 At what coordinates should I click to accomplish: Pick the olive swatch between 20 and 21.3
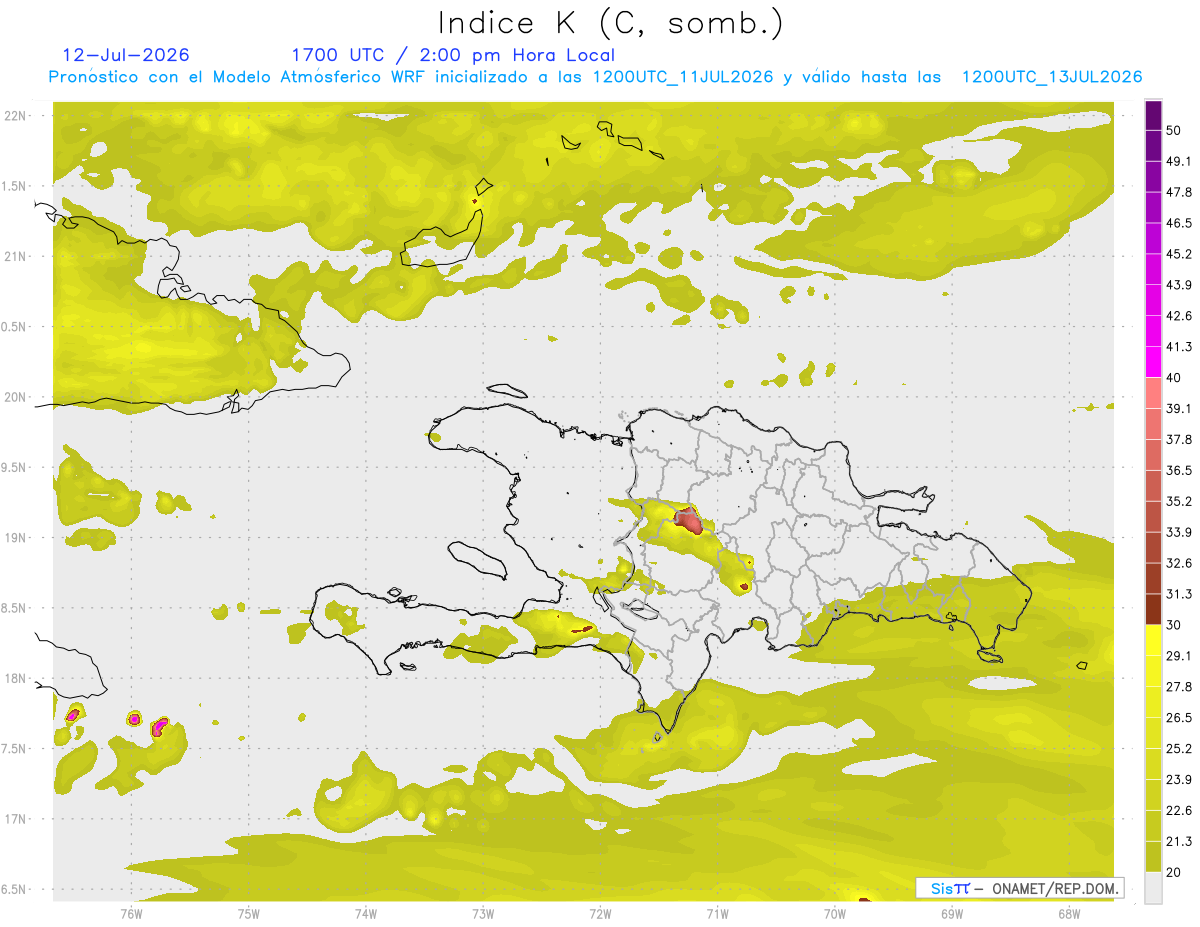(x=1153, y=856)
